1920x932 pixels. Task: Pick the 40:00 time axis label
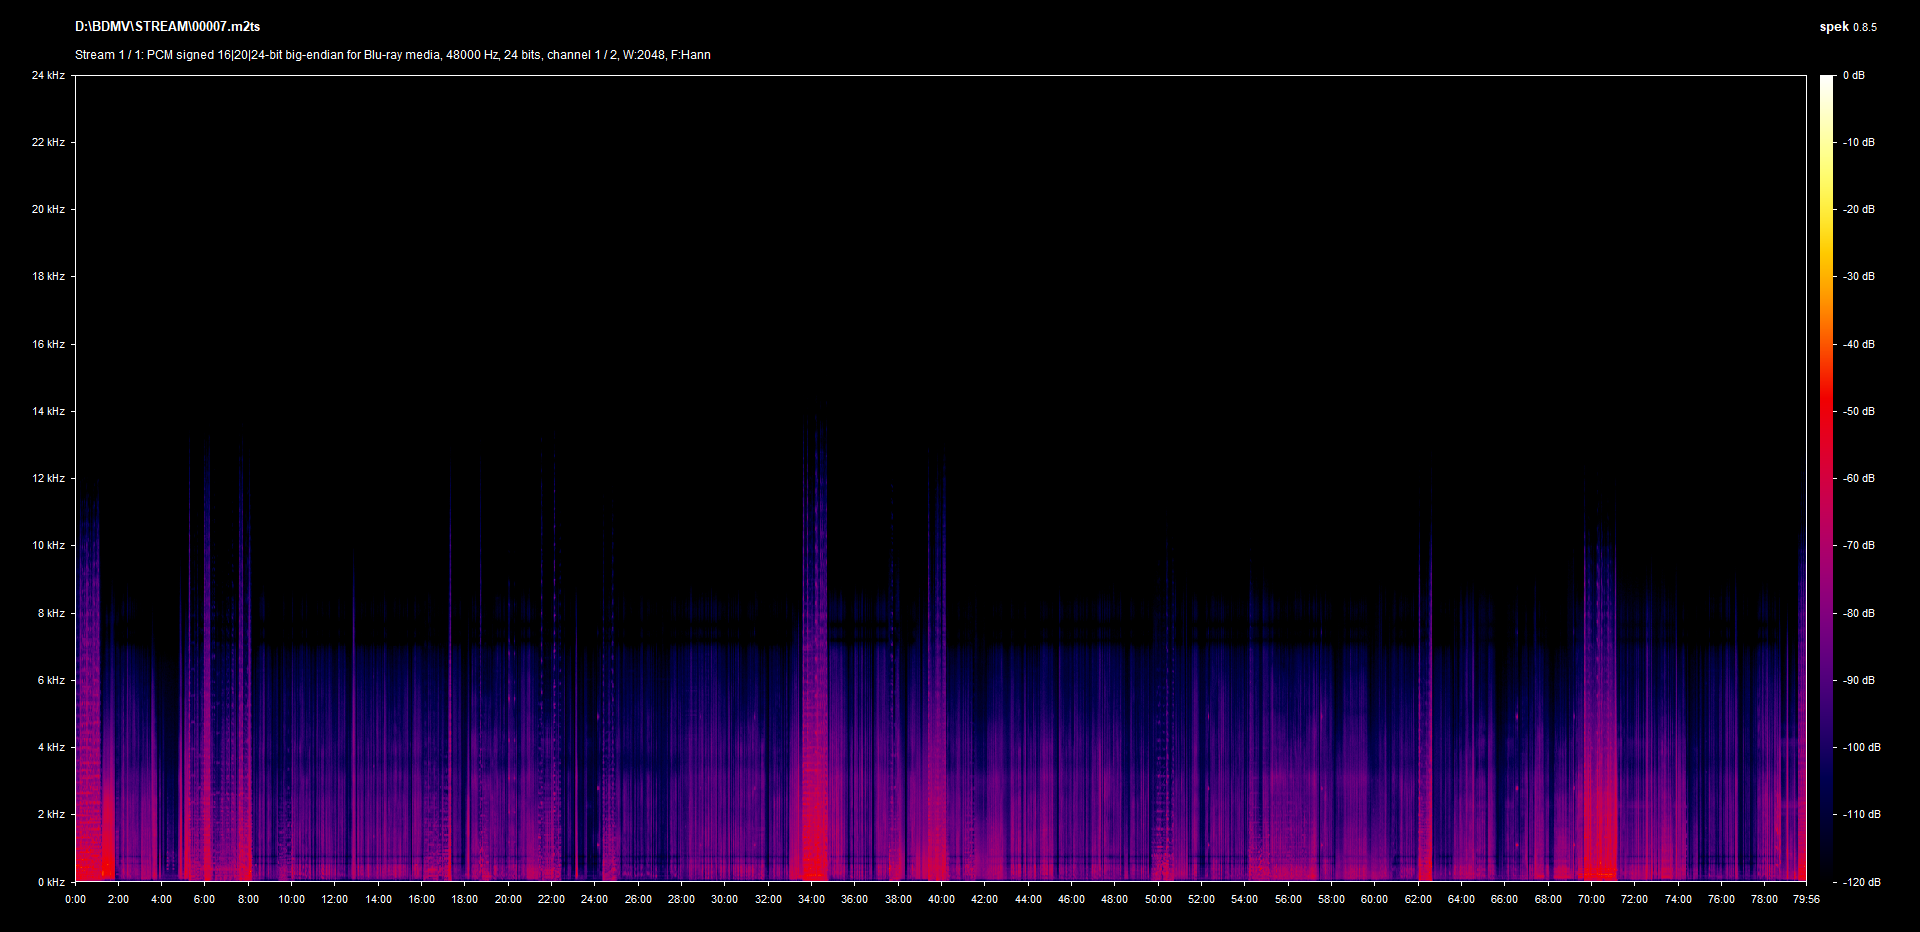tap(941, 899)
